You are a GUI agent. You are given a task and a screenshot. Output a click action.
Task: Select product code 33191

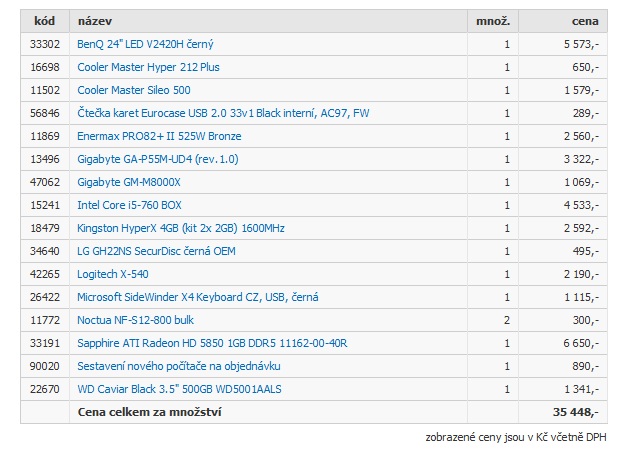click(x=45, y=343)
